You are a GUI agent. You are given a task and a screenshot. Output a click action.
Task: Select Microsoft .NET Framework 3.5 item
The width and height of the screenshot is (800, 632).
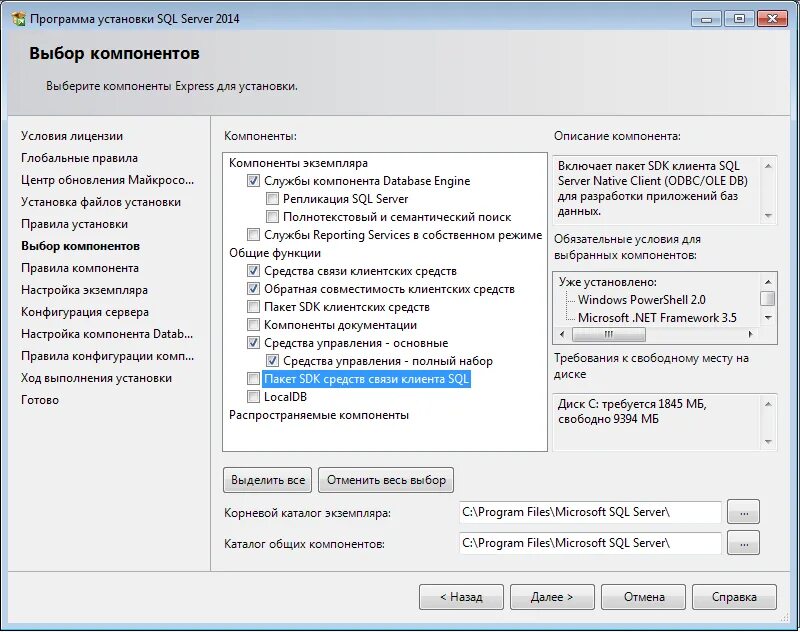[657, 318]
